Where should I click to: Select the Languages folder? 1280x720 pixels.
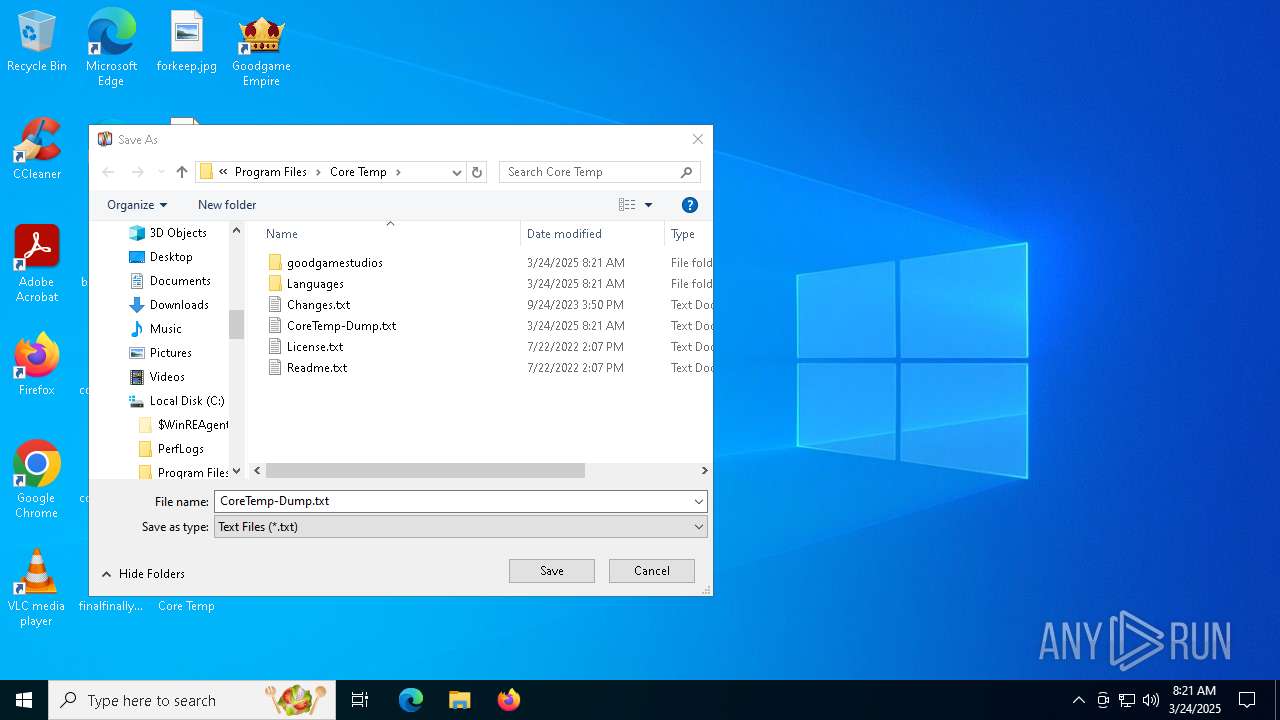click(305, 284)
